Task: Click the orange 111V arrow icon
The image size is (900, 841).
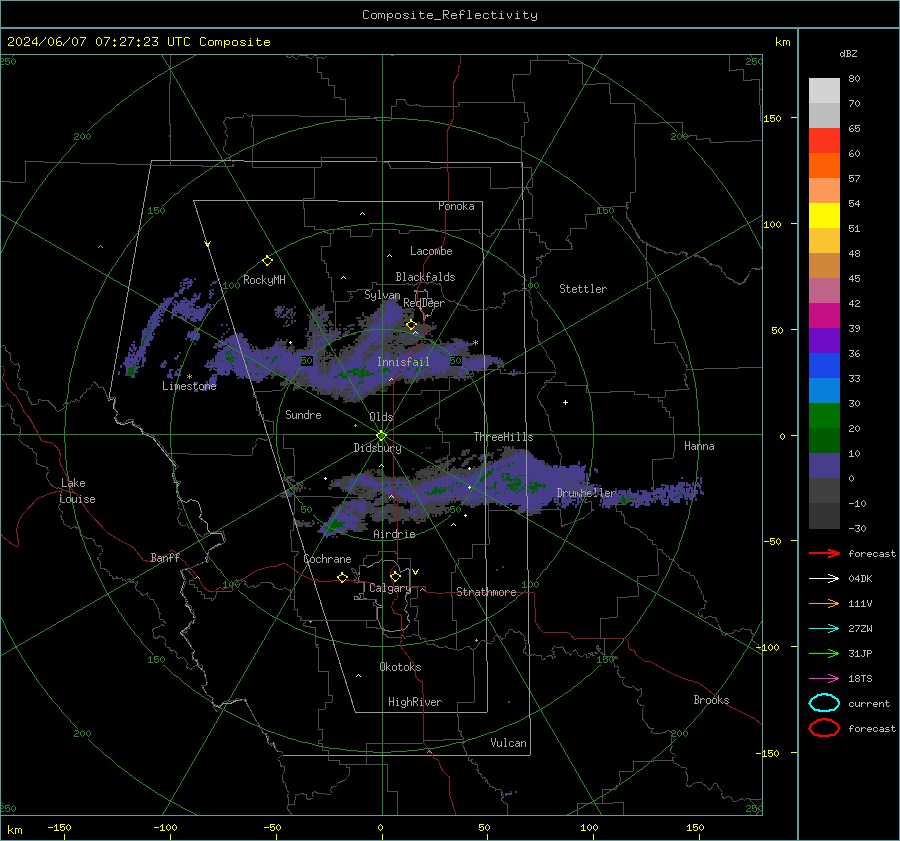Action: click(x=824, y=603)
